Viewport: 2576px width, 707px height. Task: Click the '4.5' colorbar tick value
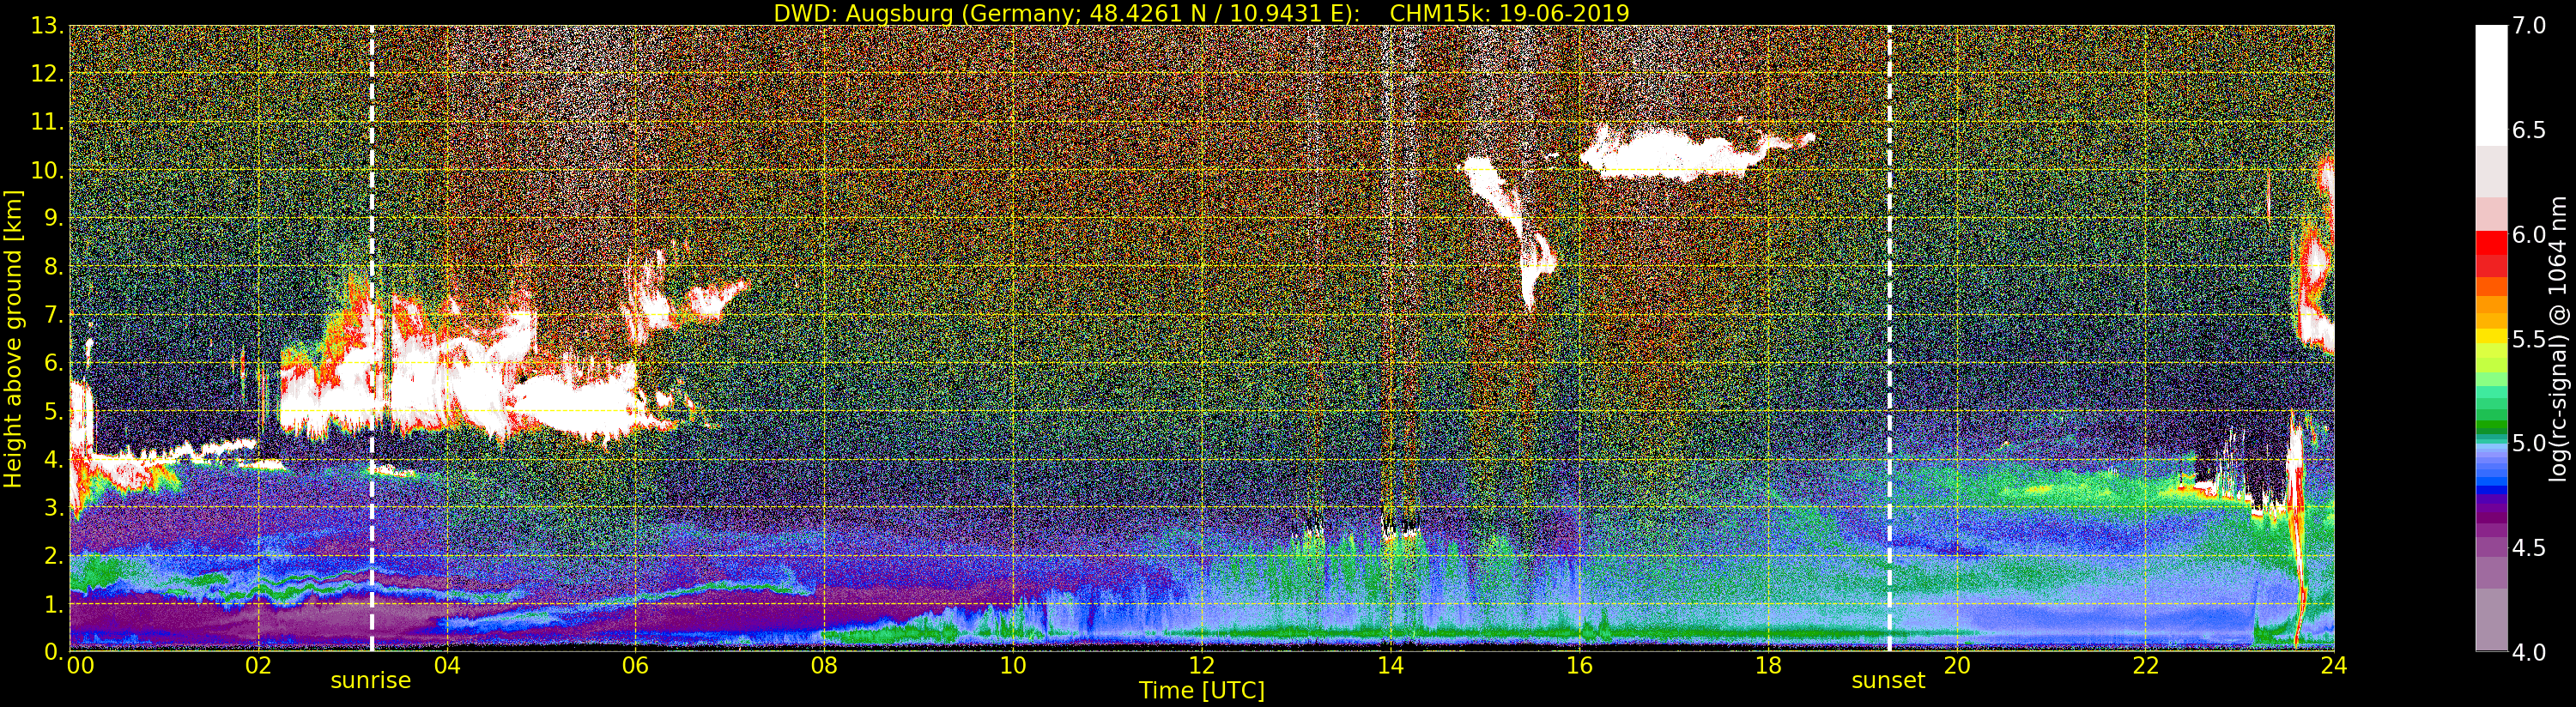coord(2529,548)
